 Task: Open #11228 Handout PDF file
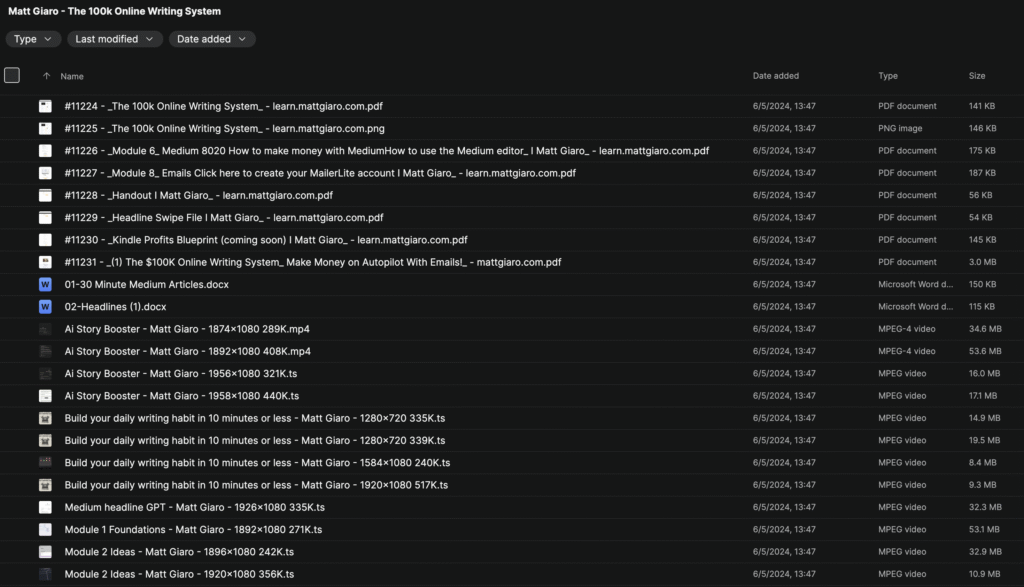point(198,195)
